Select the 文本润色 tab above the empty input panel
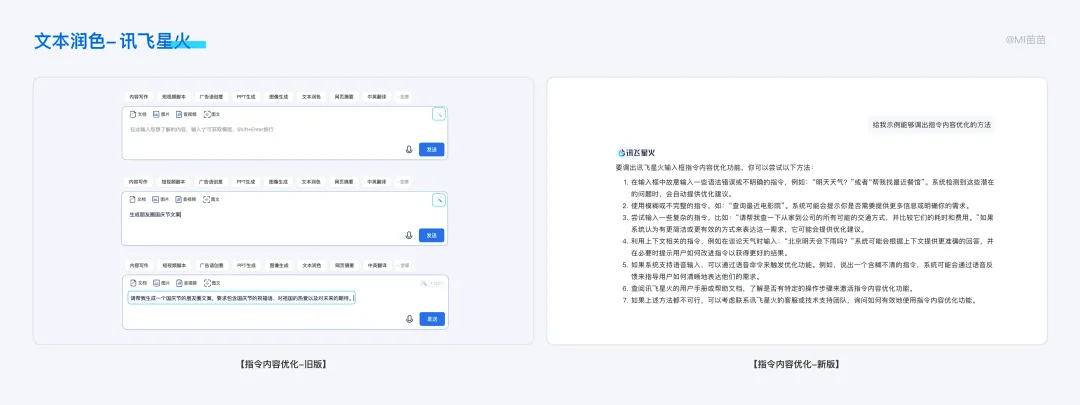 tap(311, 97)
